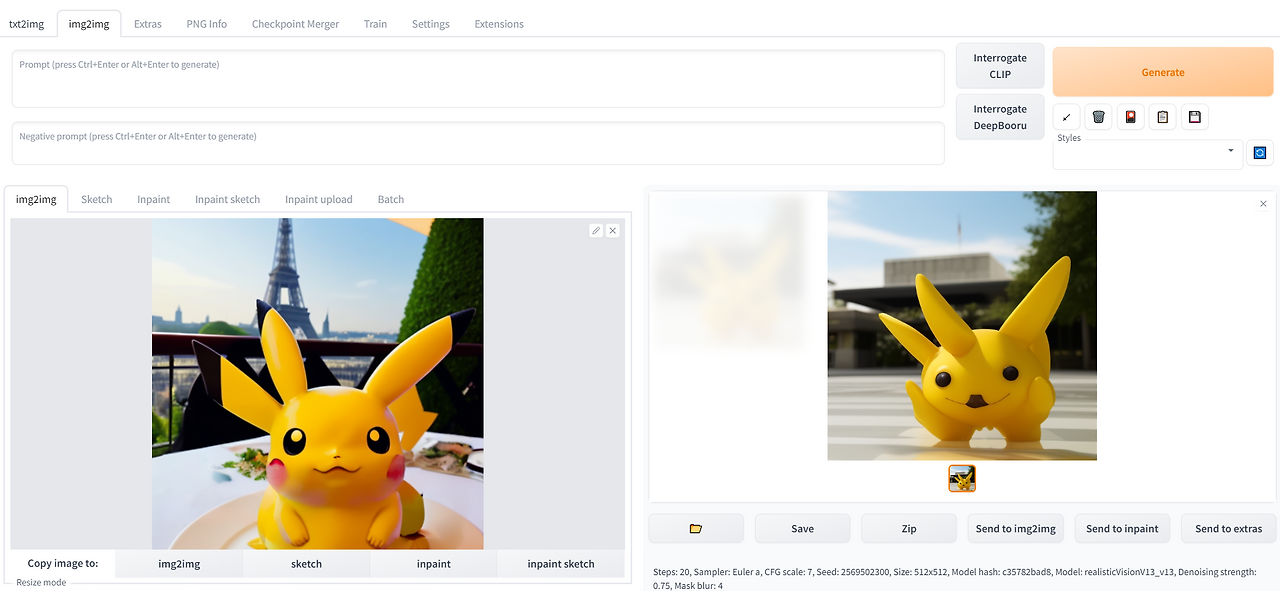Image resolution: width=1280 pixels, height=591 pixels.
Task: Switch to the txt2img tab
Action: 27,23
